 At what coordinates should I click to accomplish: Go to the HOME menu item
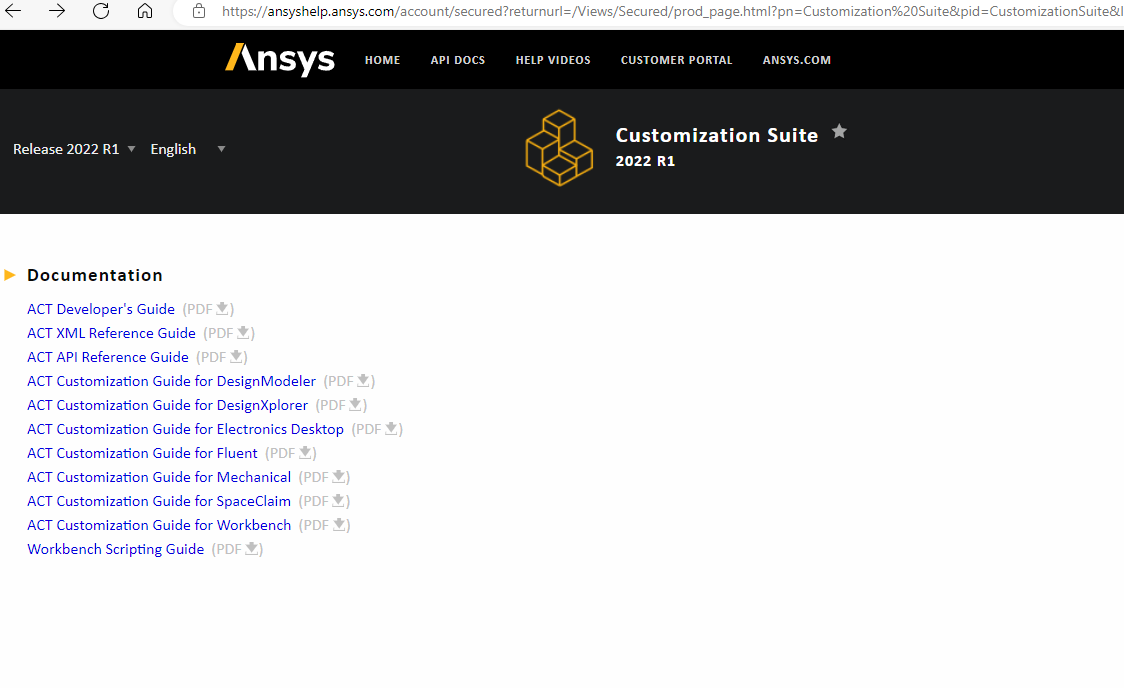click(x=382, y=60)
